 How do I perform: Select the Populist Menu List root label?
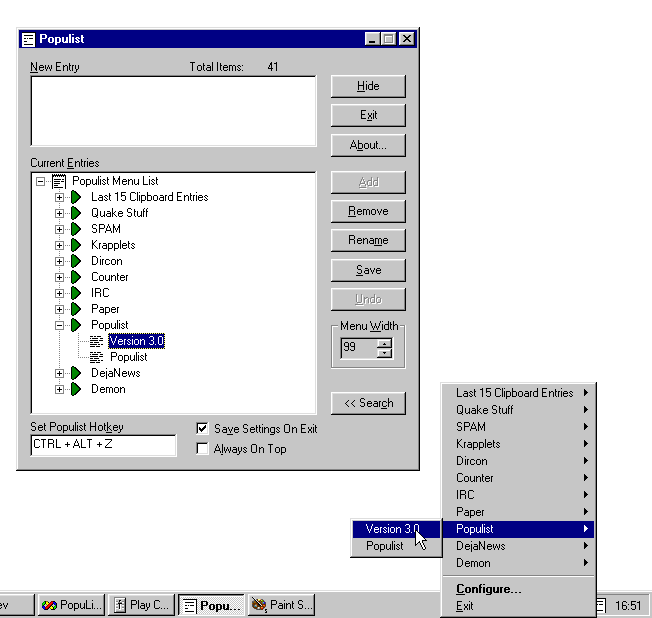(115, 181)
